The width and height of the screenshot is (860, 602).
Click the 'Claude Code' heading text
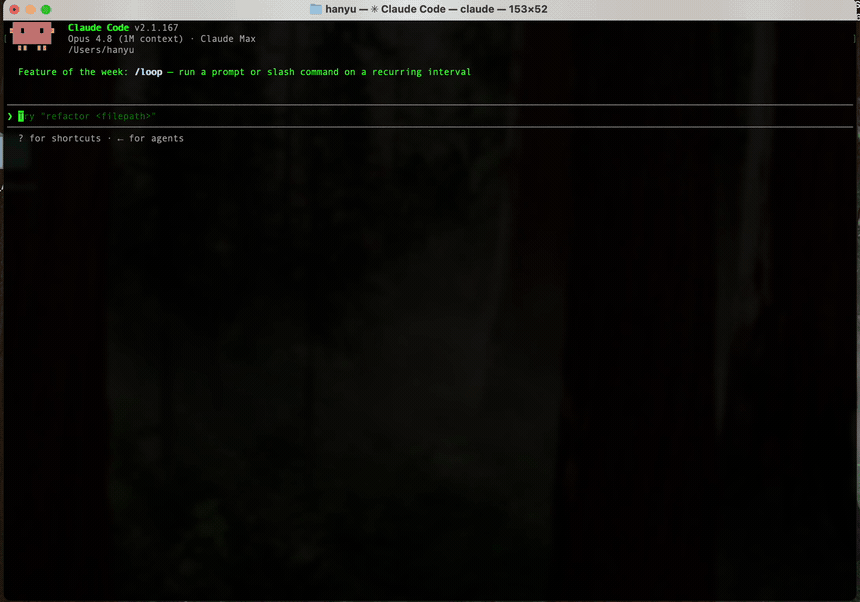pyautogui.click(x=98, y=27)
